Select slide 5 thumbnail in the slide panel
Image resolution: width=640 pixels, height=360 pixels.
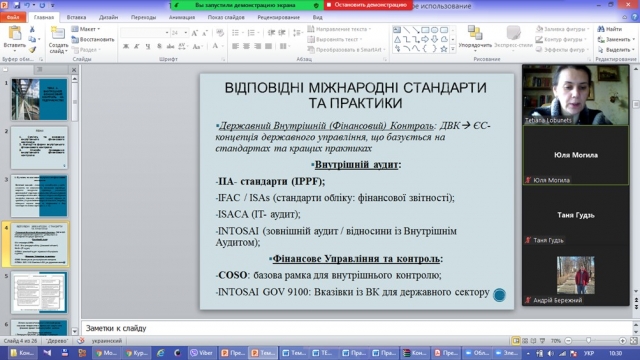[39, 293]
